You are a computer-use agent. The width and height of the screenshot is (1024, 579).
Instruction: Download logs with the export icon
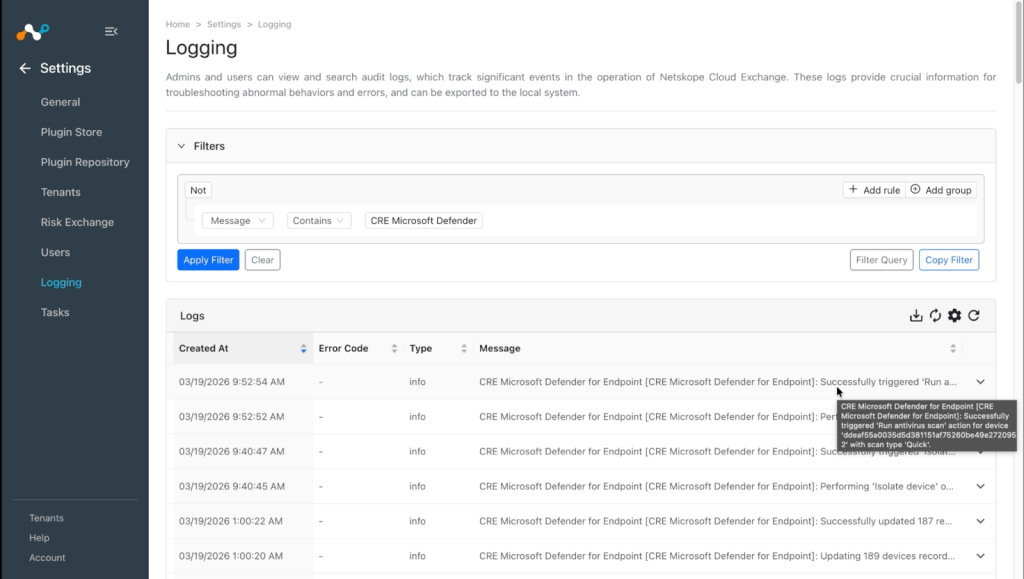(x=916, y=316)
